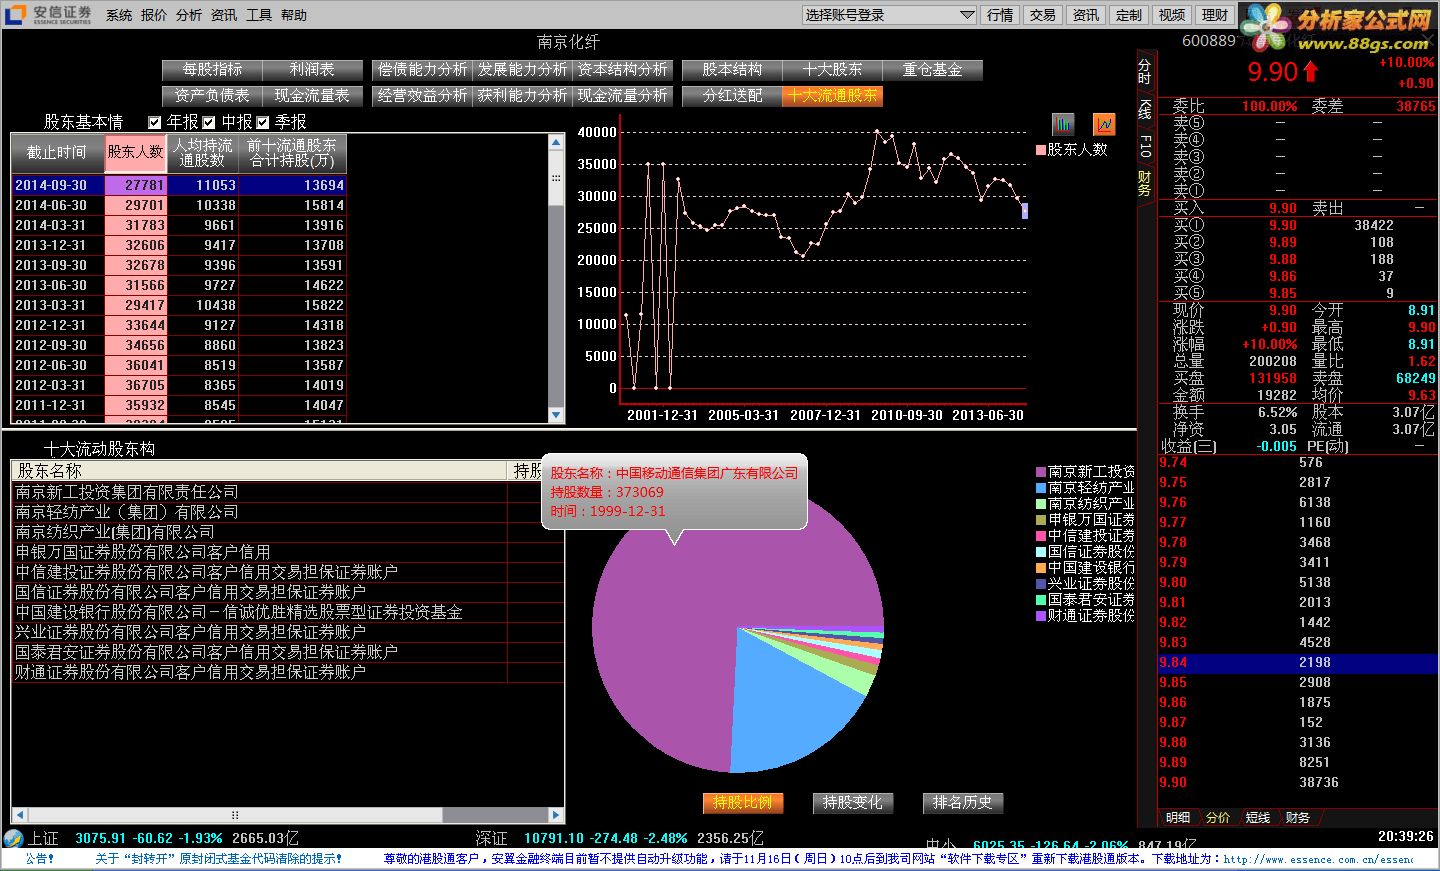Image resolution: width=1440 pixels, height=871 pixels.
Task: Open the 现金流量表 report
Action: (x=312, y=96)
